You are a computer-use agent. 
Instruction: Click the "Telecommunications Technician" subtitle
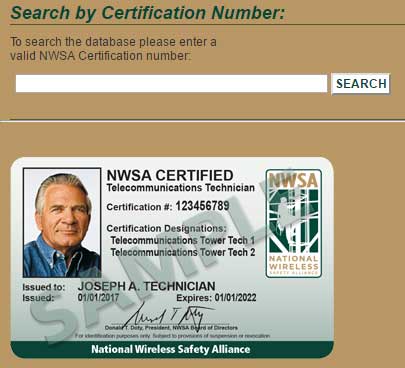pyautogui.click(x=181, y=188)
